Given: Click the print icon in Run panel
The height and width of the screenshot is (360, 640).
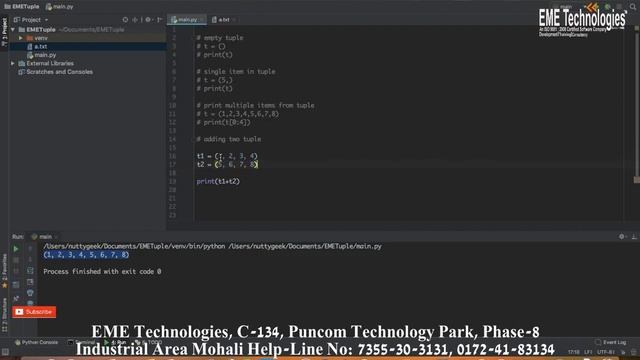Looking at the screenshot, I should point(30,293).
